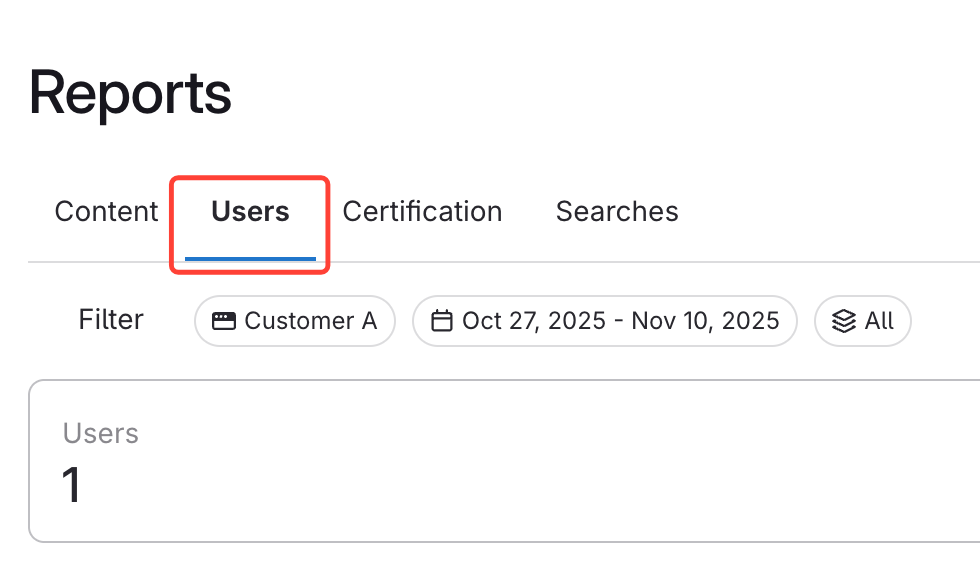Click the Users label inside the summary card
Viewport: 980px width, 574px height.
click(101, 433)
